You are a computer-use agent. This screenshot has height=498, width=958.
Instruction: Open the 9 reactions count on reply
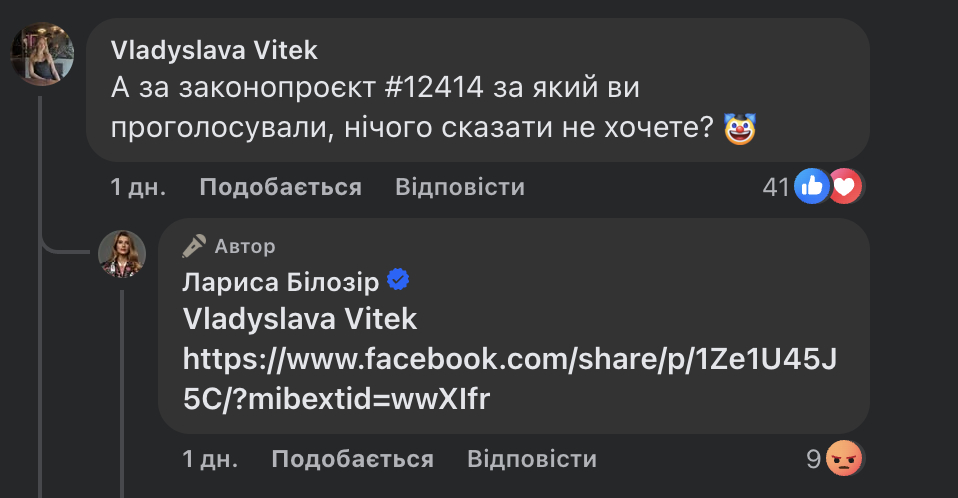tap(813, 459)
